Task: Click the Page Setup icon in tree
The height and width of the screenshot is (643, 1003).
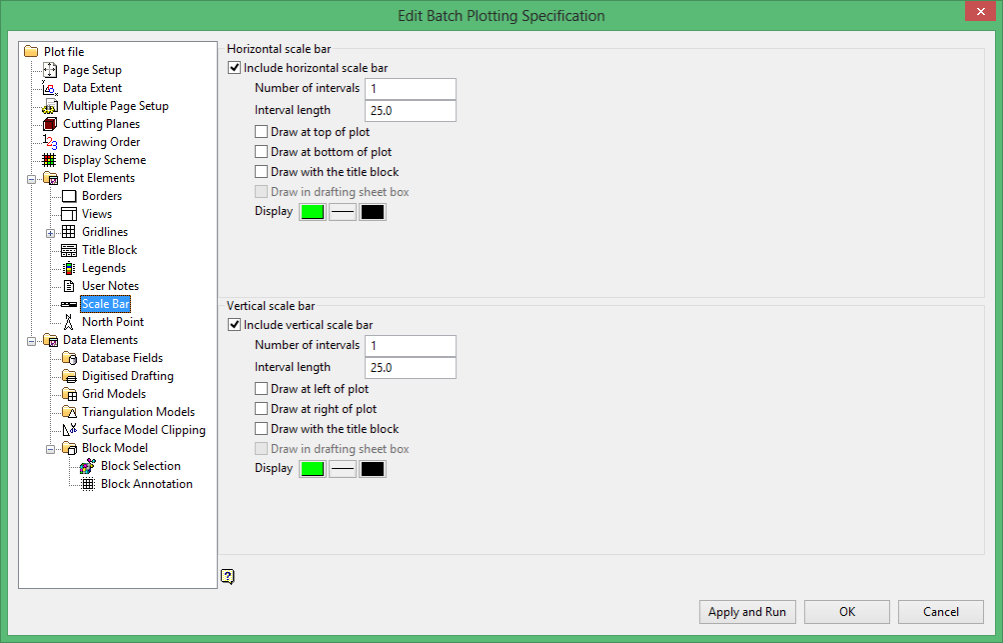Action: [x=50, y=70]
